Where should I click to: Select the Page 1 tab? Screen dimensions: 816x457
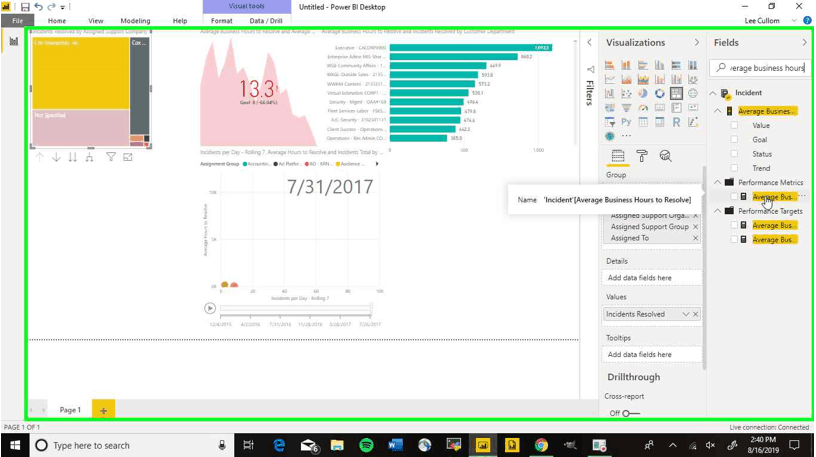[x=70, y=410]
